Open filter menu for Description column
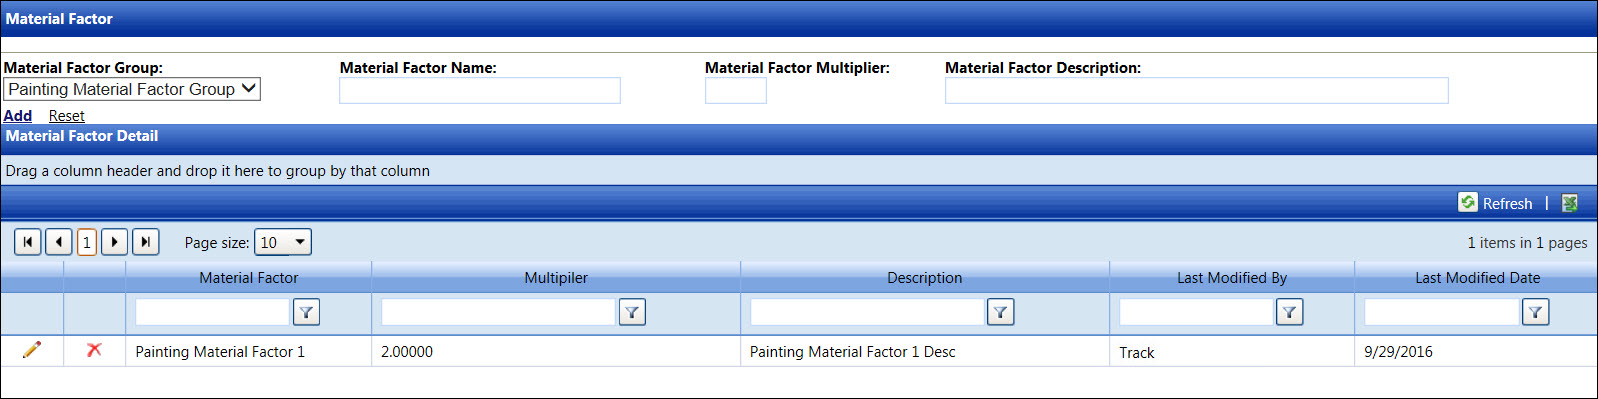Screen dimensions: 1598x399 (x=1000, y=312)
